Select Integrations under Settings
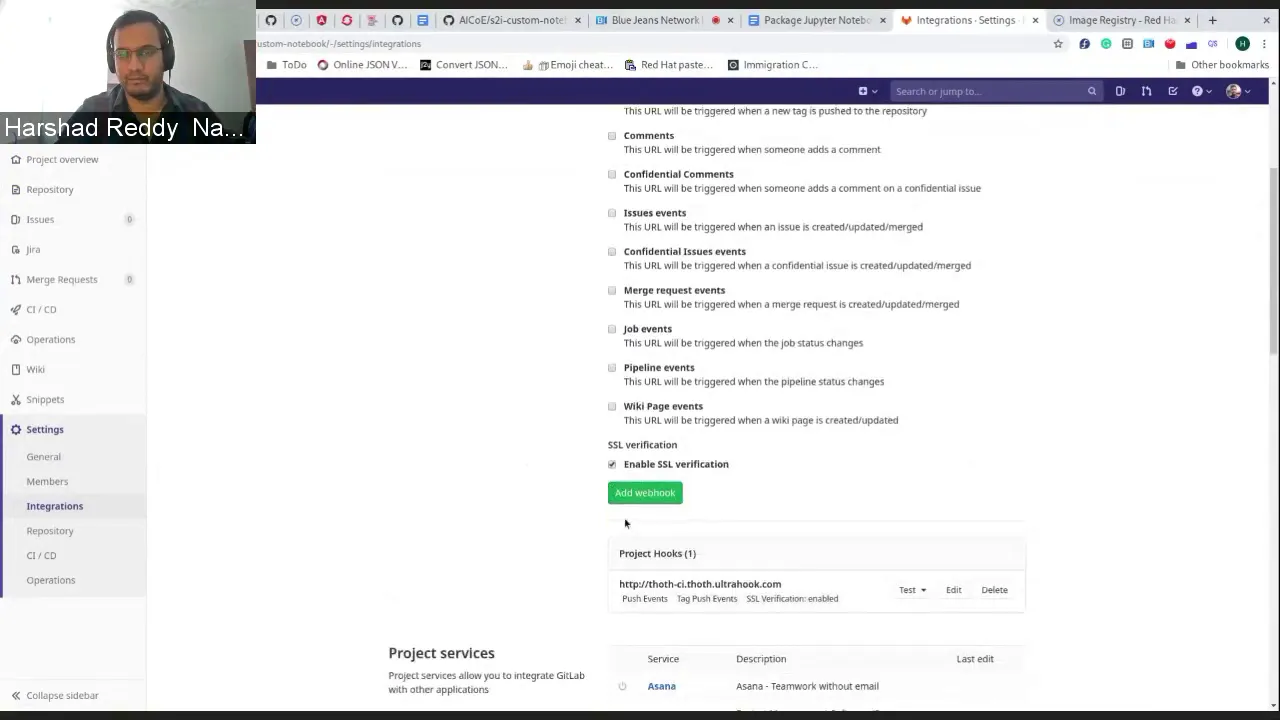Viewport: 1280px width, 720px height. [55, 506]
